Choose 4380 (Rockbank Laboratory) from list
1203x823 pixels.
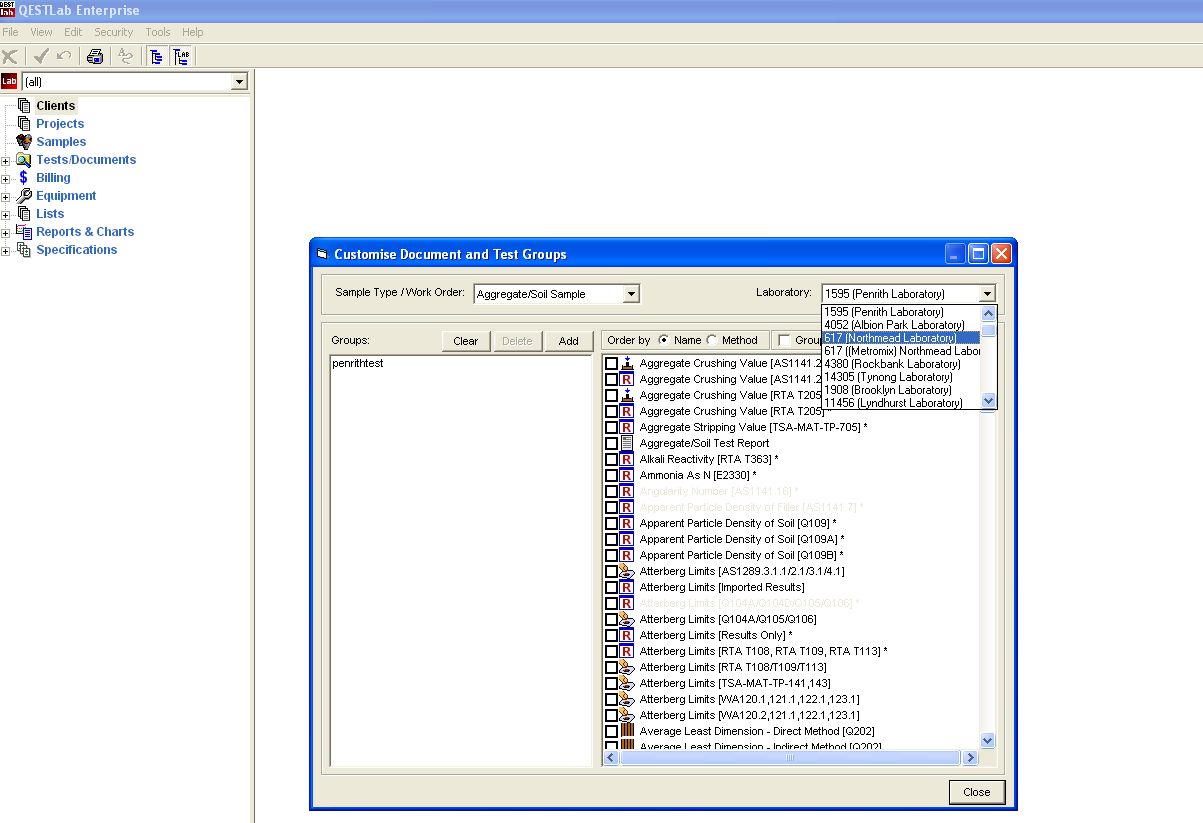tap(892, 364)
